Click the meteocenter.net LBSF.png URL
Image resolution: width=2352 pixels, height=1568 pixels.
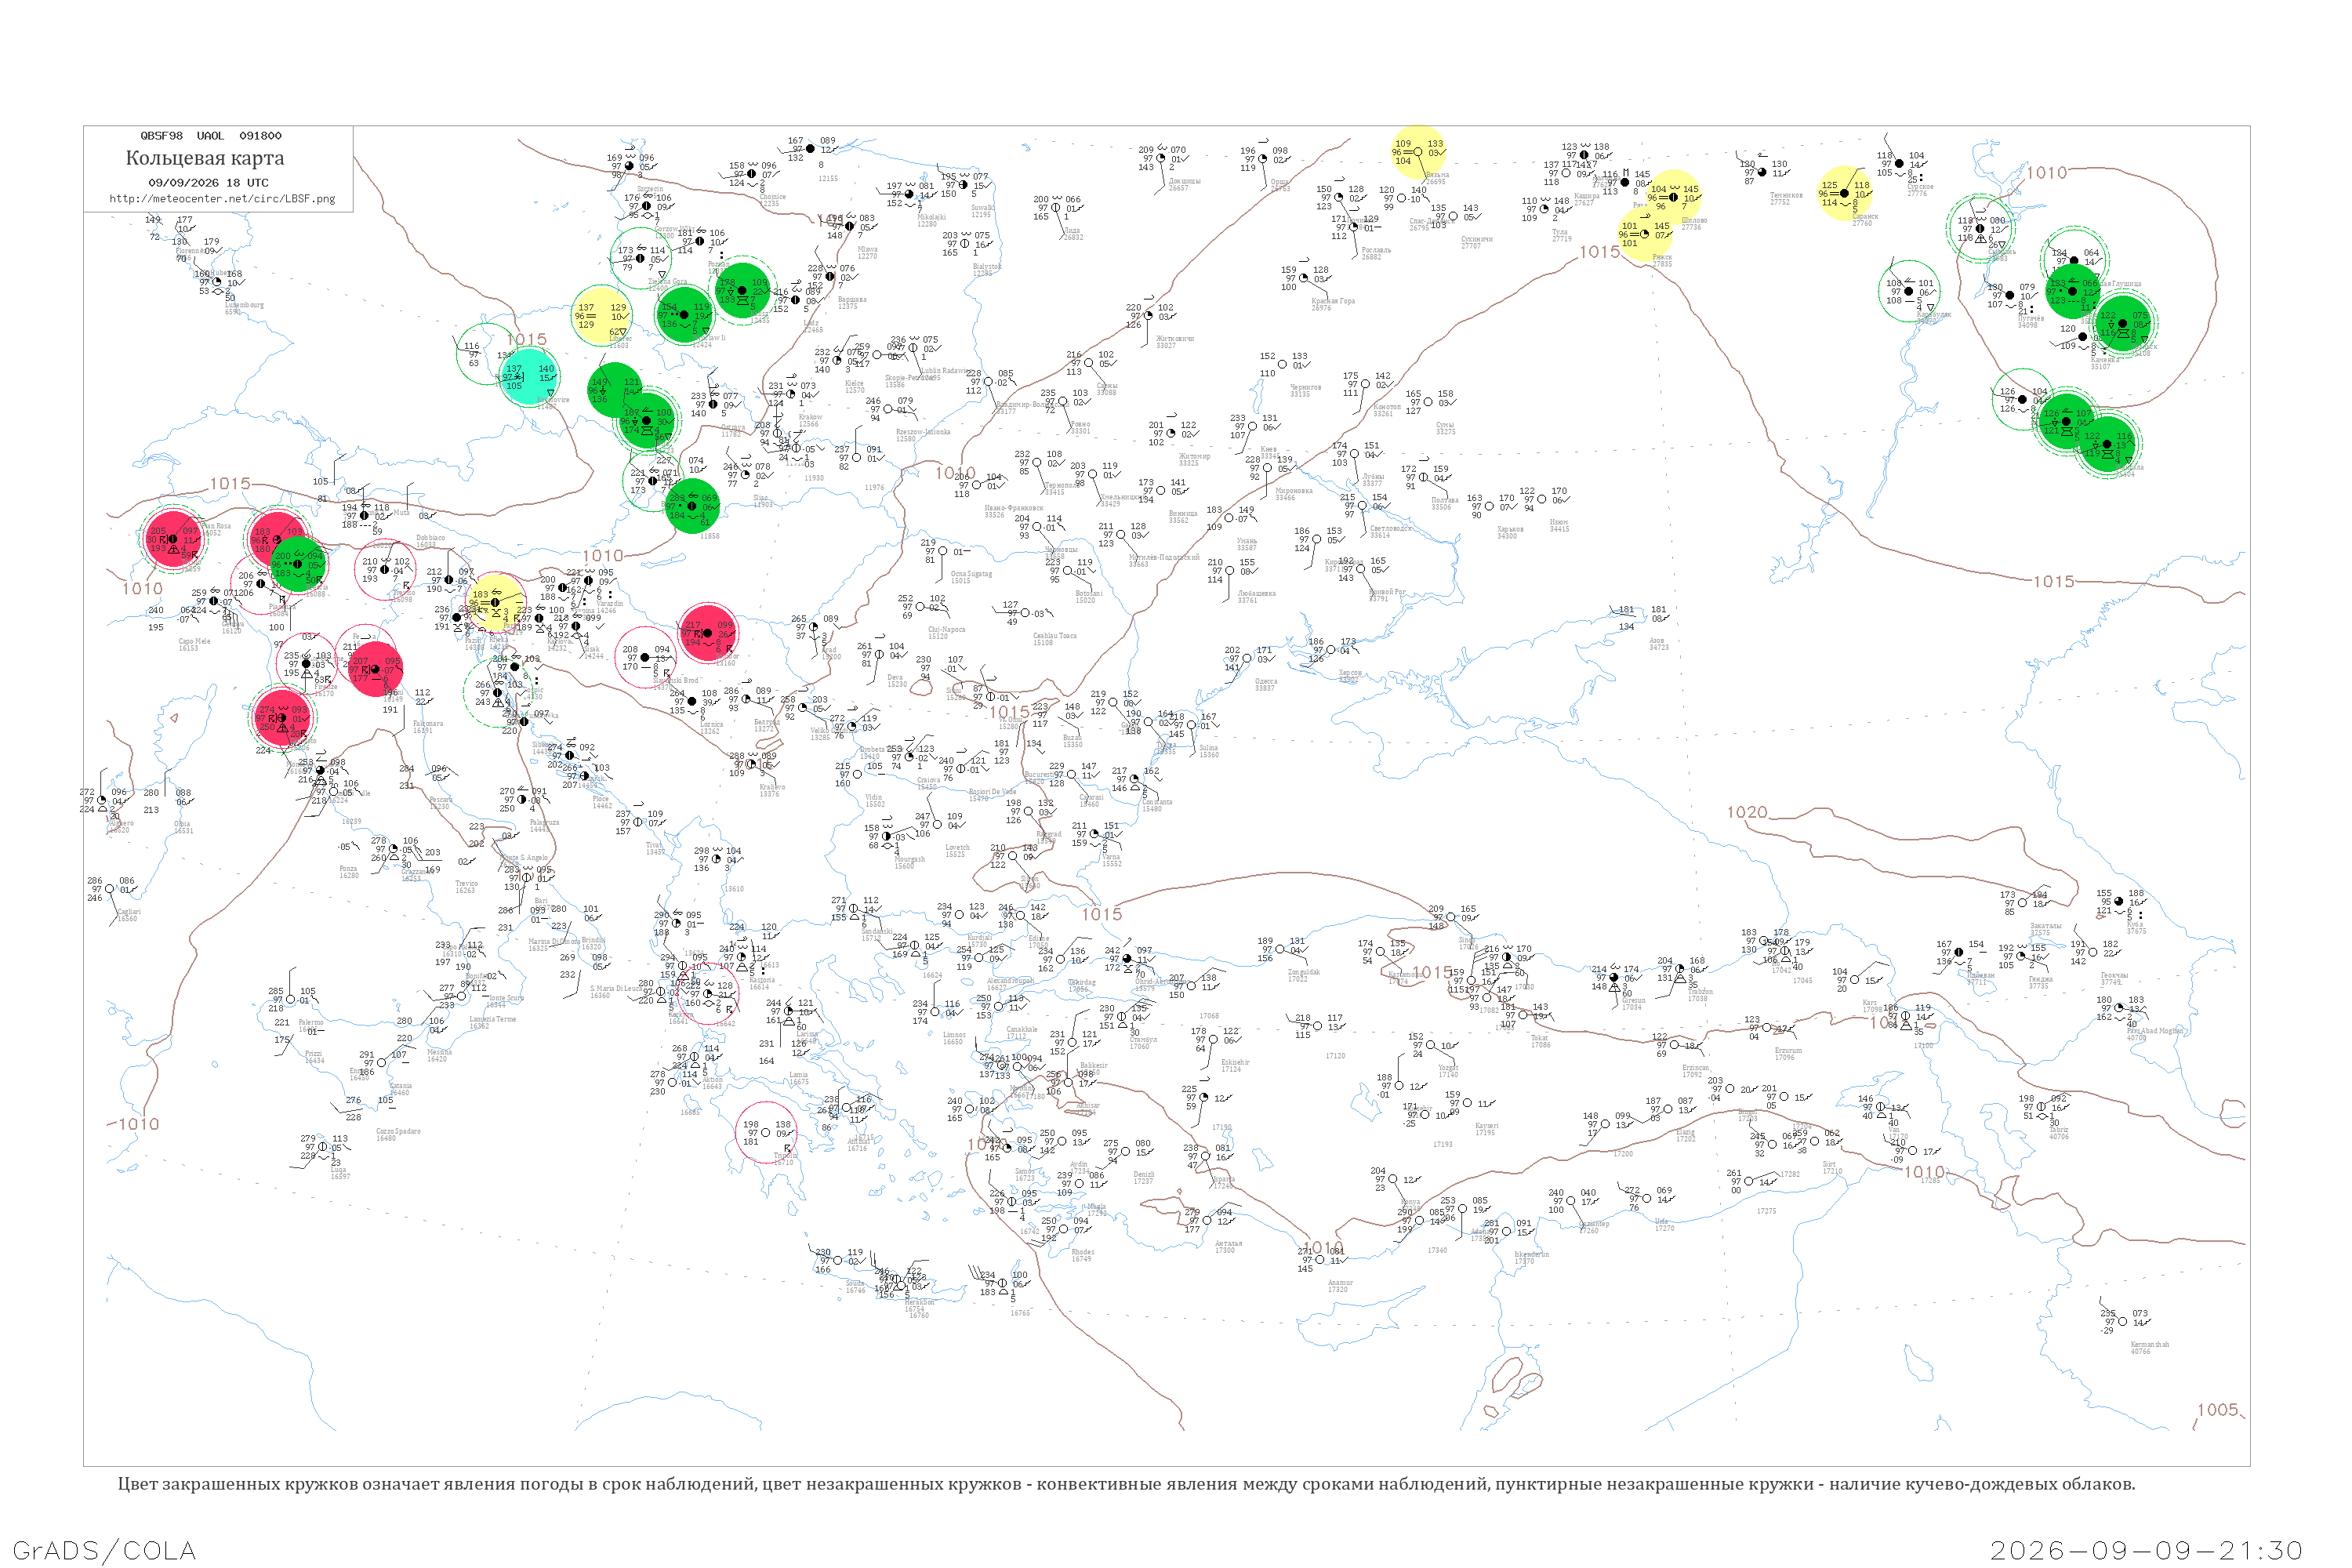click(x=222, y=199)
